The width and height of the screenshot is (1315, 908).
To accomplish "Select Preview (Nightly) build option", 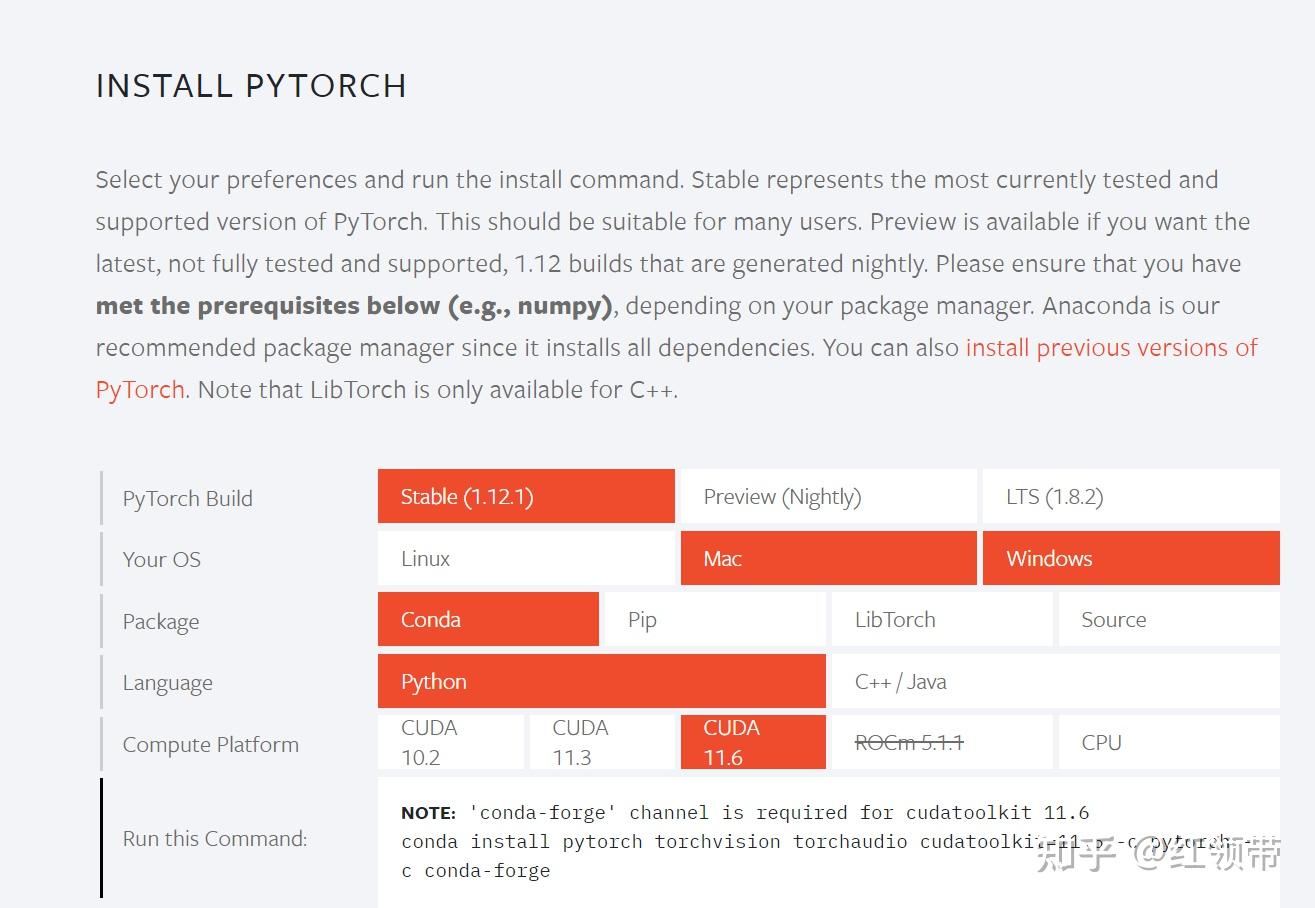I will [x=828, y=495].
